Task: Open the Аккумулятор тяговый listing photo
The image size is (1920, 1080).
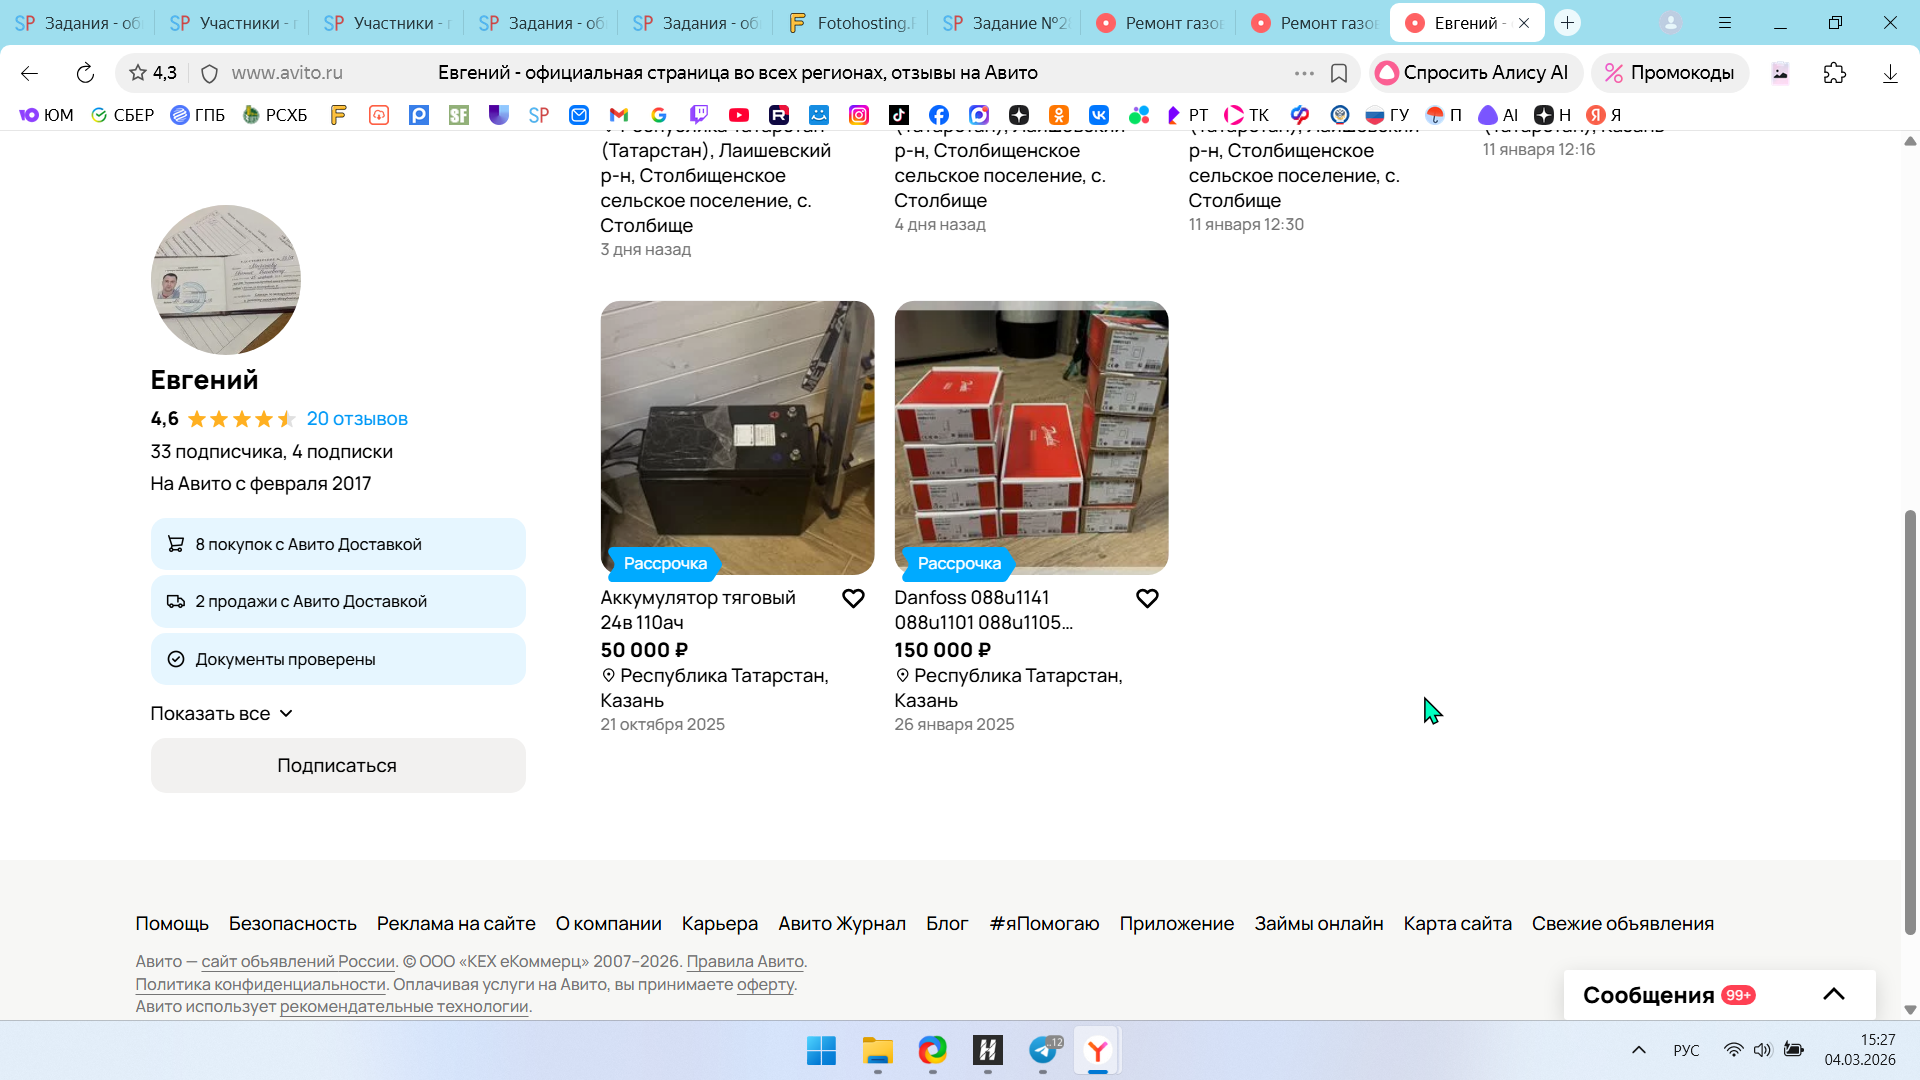Action: click(737, 437)
